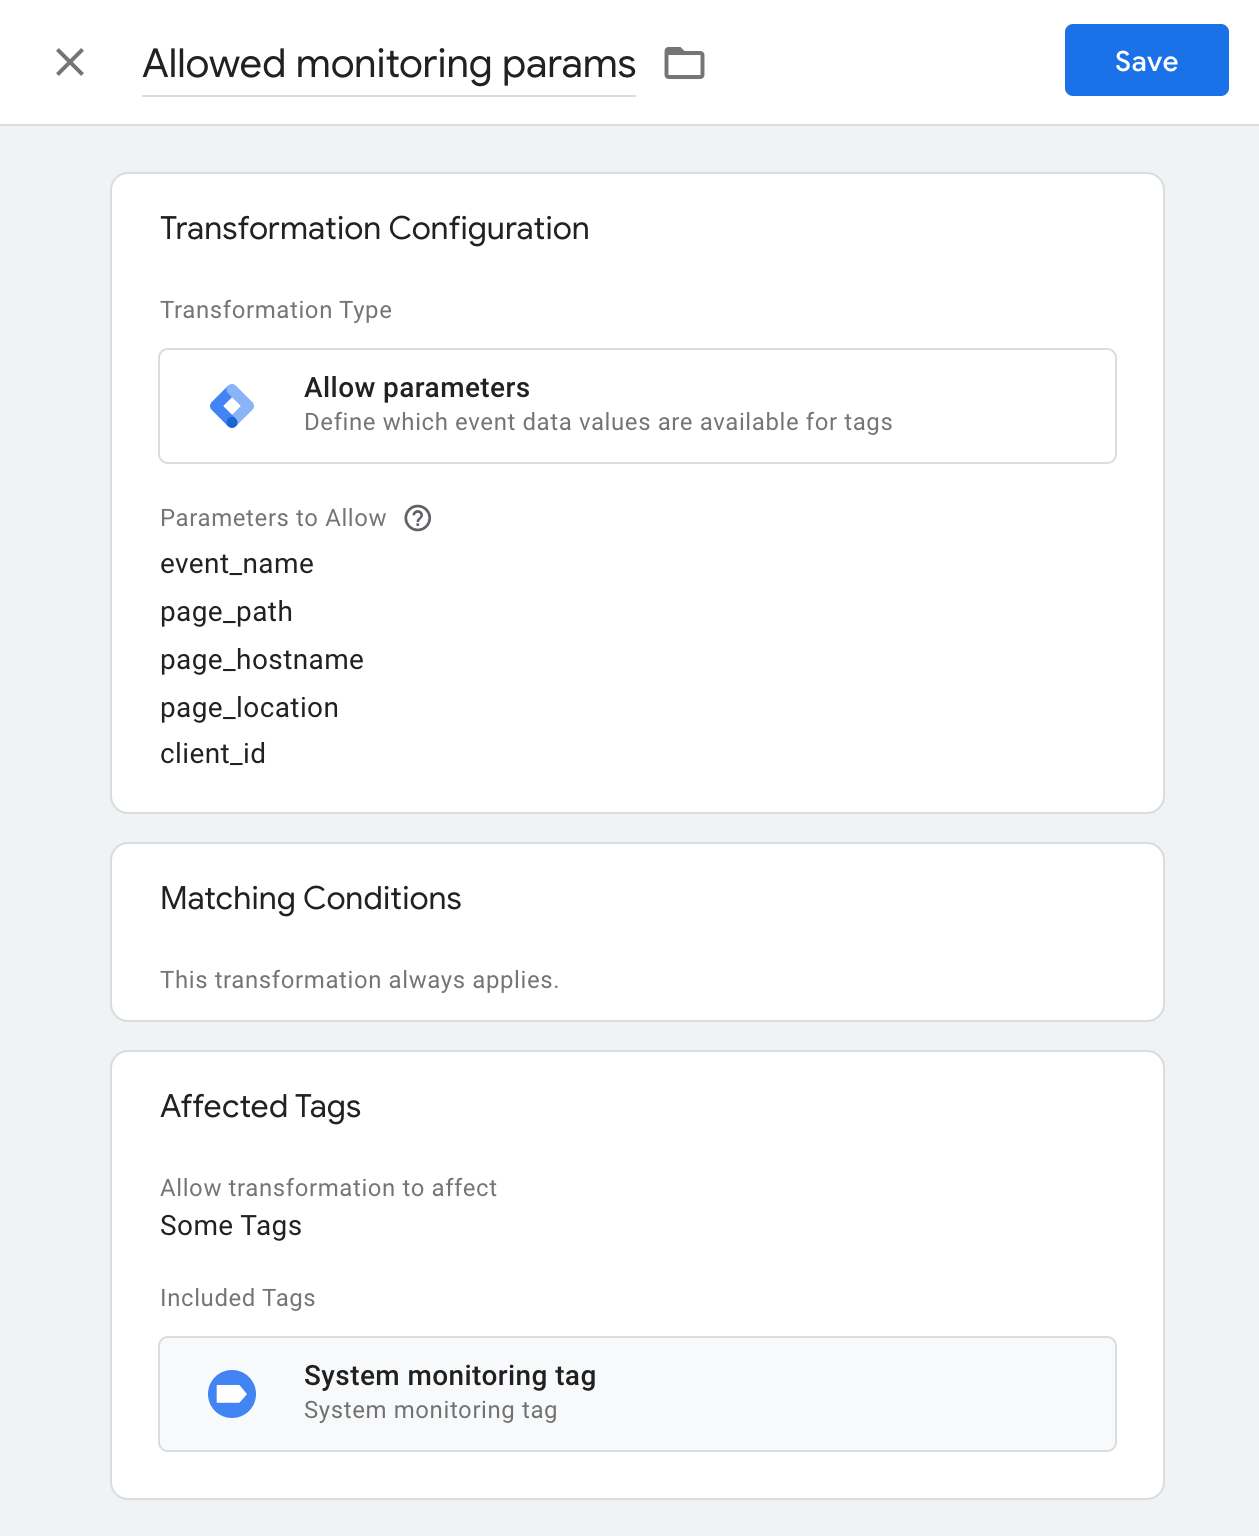The height and width of the screenshot is (1536, 1259).
Task: Select the client_id parameter
Action: pyautogui.click(x=213, y=753)
